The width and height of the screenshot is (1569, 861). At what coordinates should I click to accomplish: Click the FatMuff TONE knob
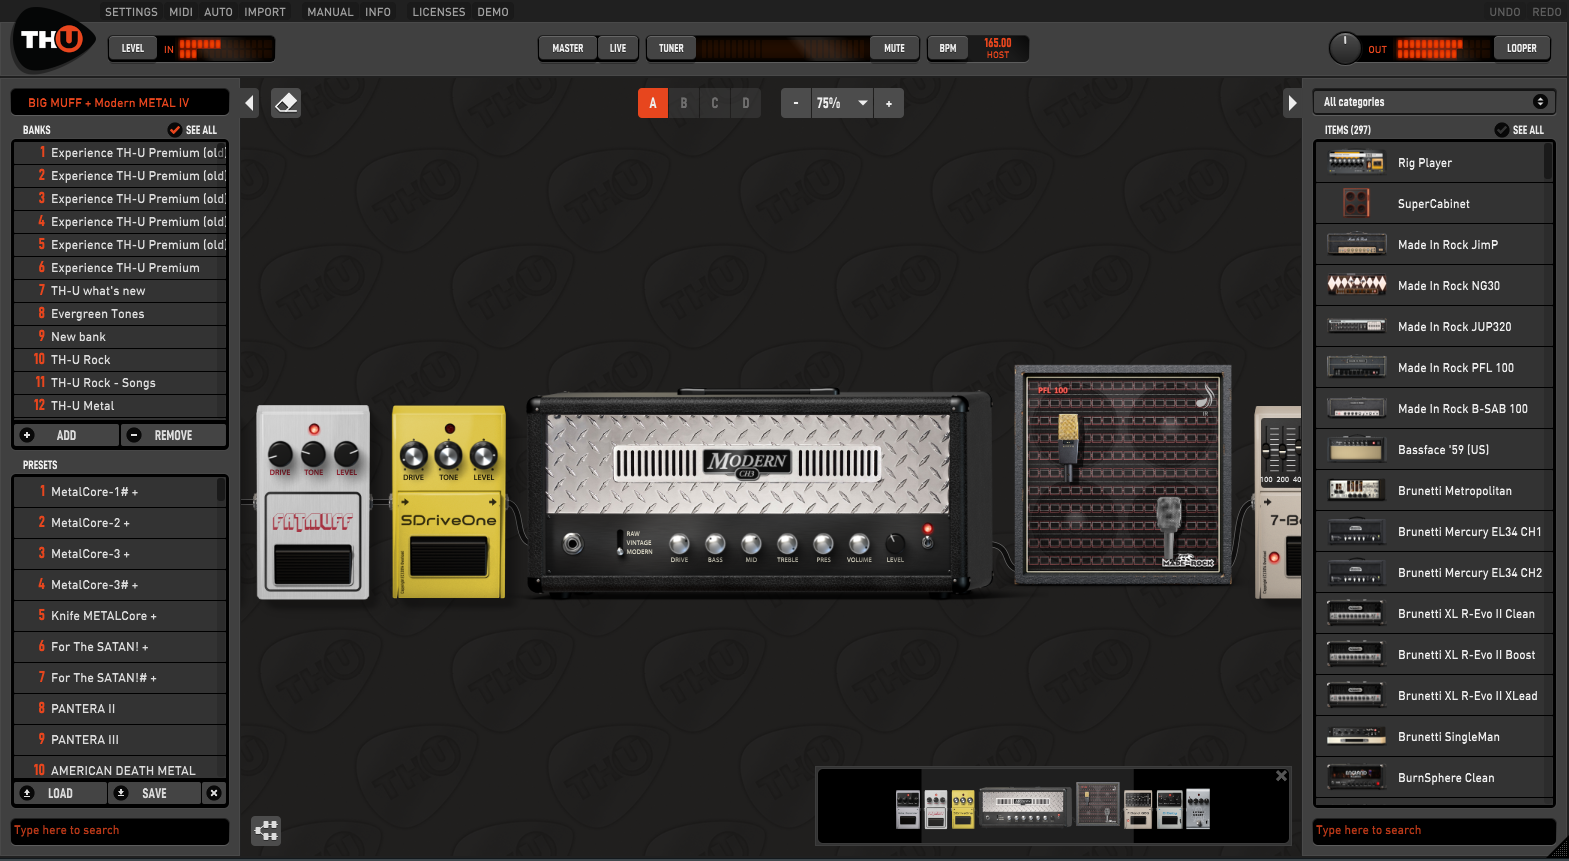[x=314, y=453]
